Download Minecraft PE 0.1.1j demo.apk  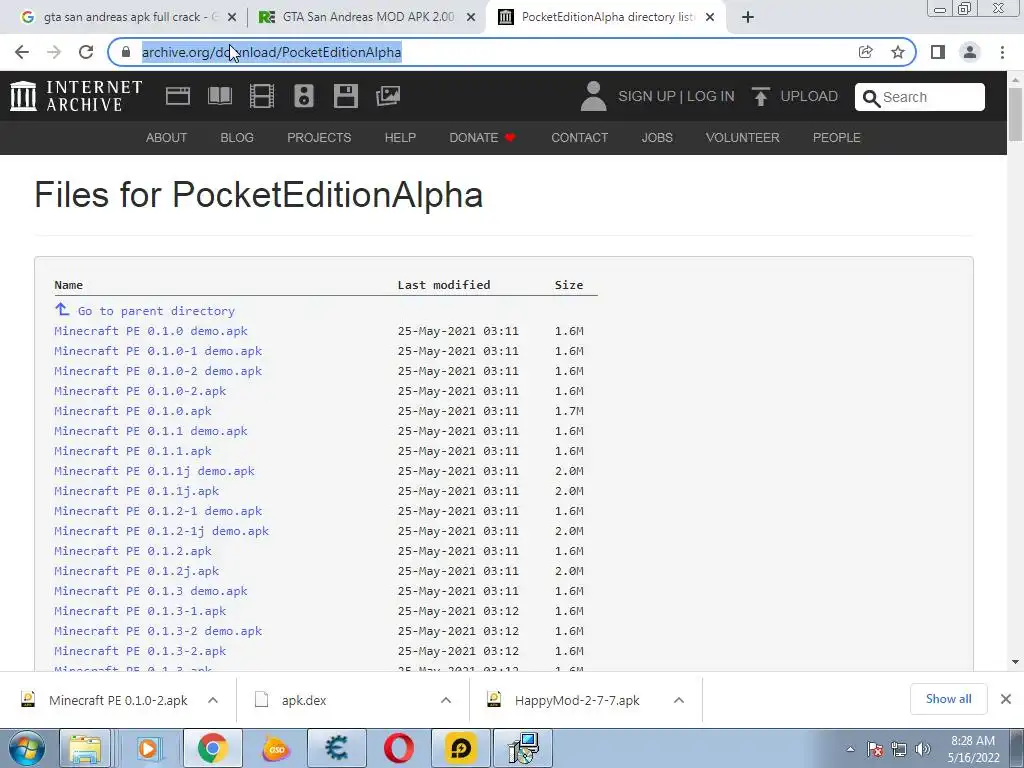(x=154, y=471)
